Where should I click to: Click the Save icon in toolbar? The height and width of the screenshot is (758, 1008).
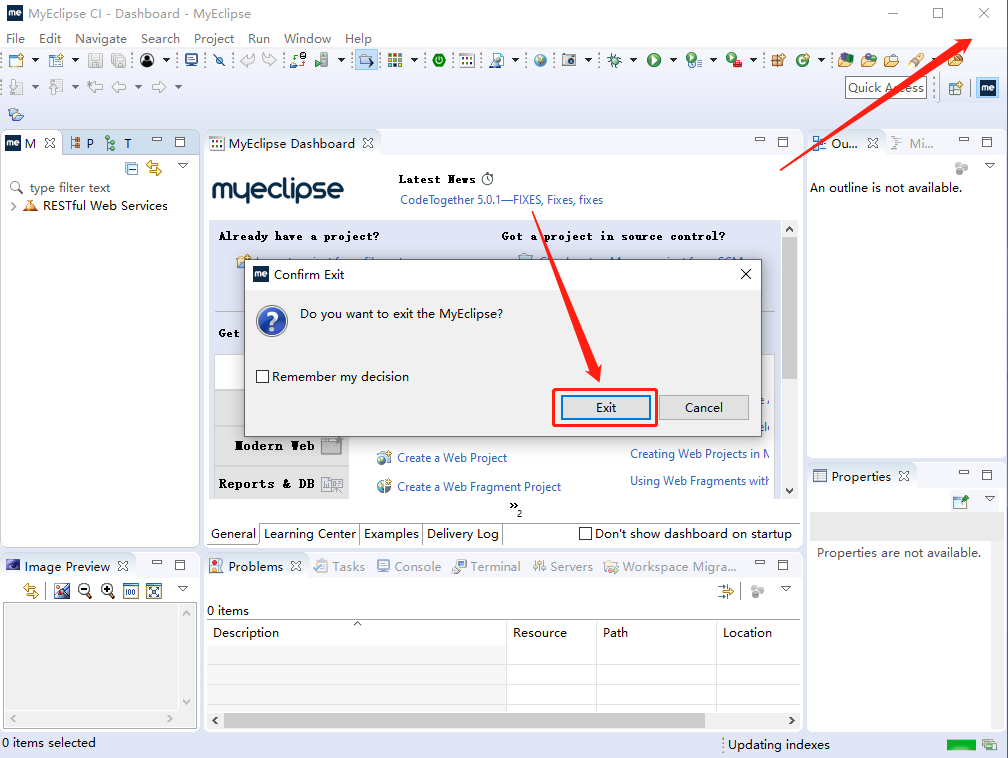pos(95,60)
